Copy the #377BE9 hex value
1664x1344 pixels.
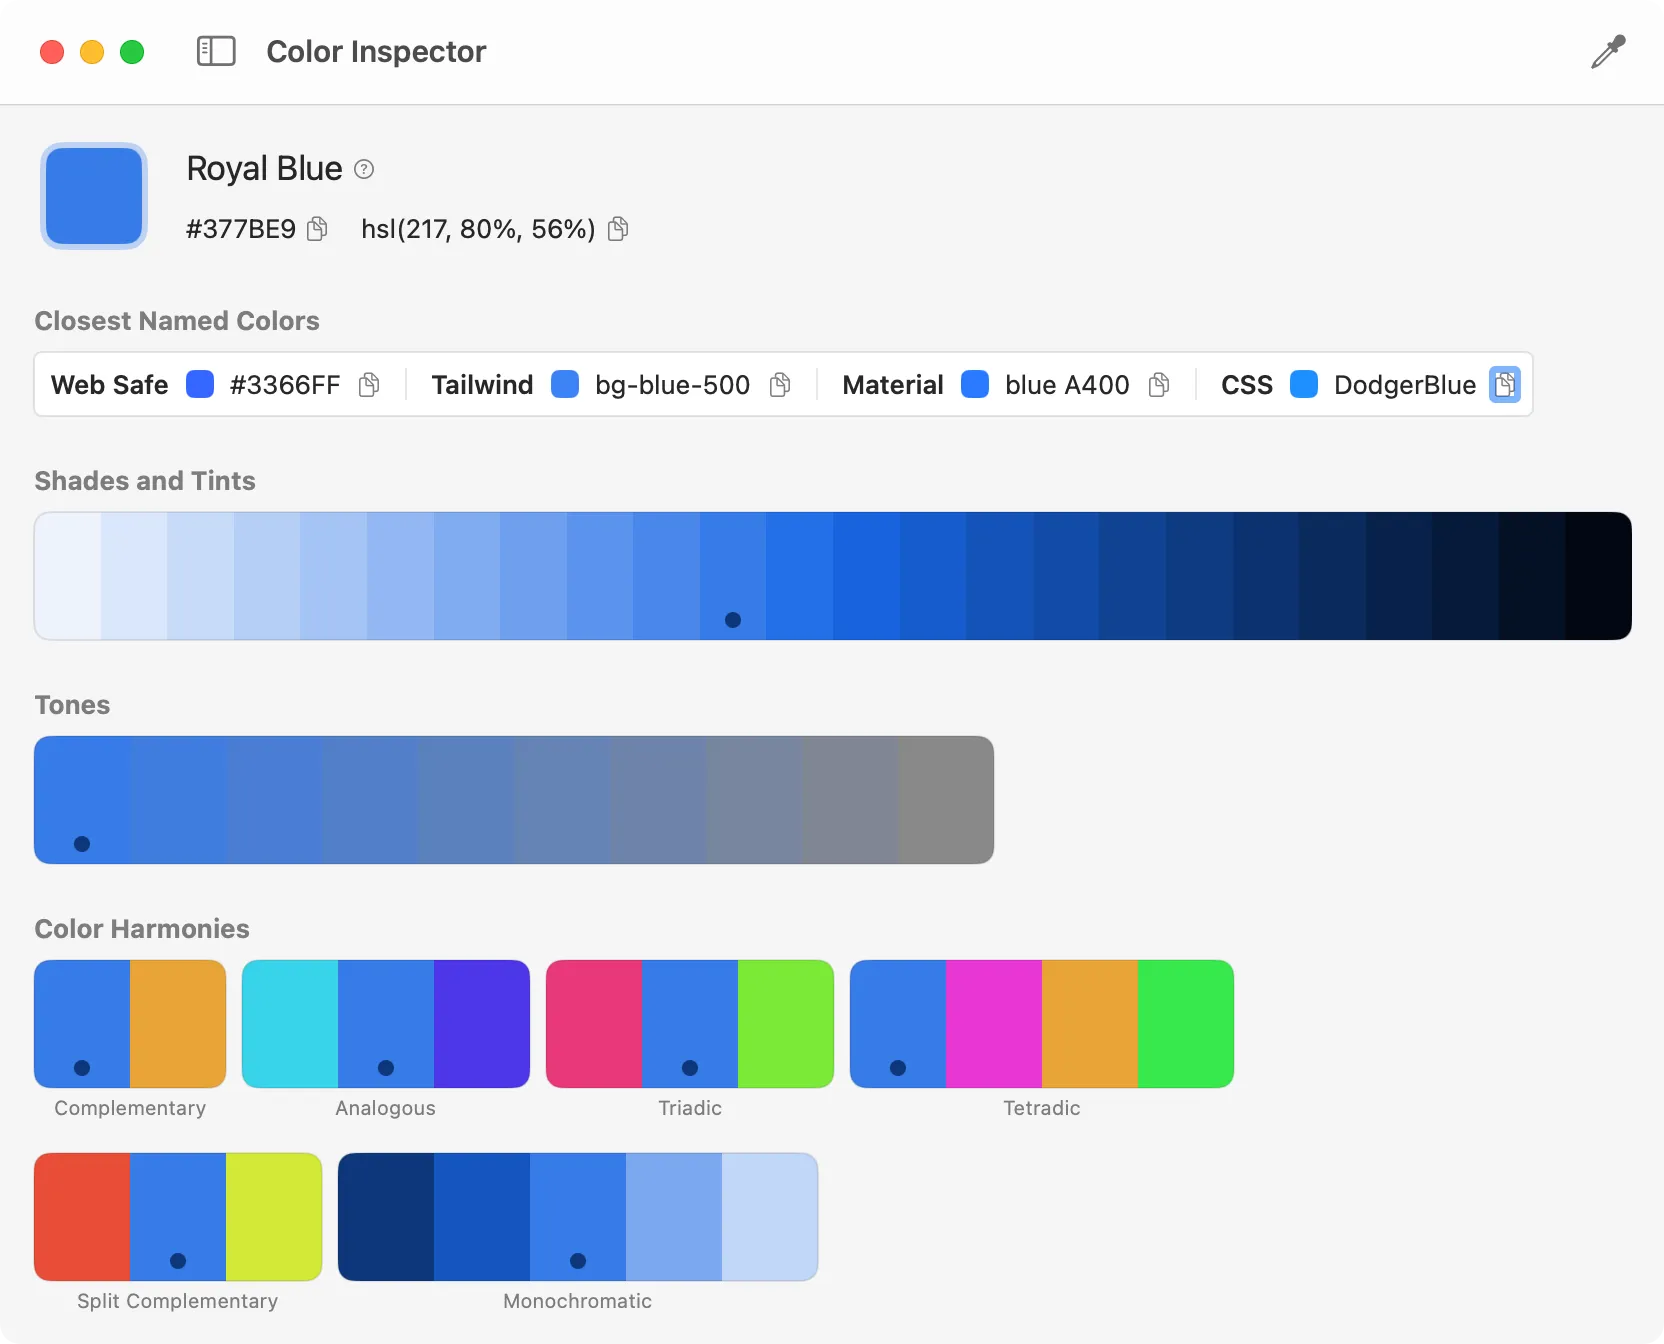[x=317, y=229]
